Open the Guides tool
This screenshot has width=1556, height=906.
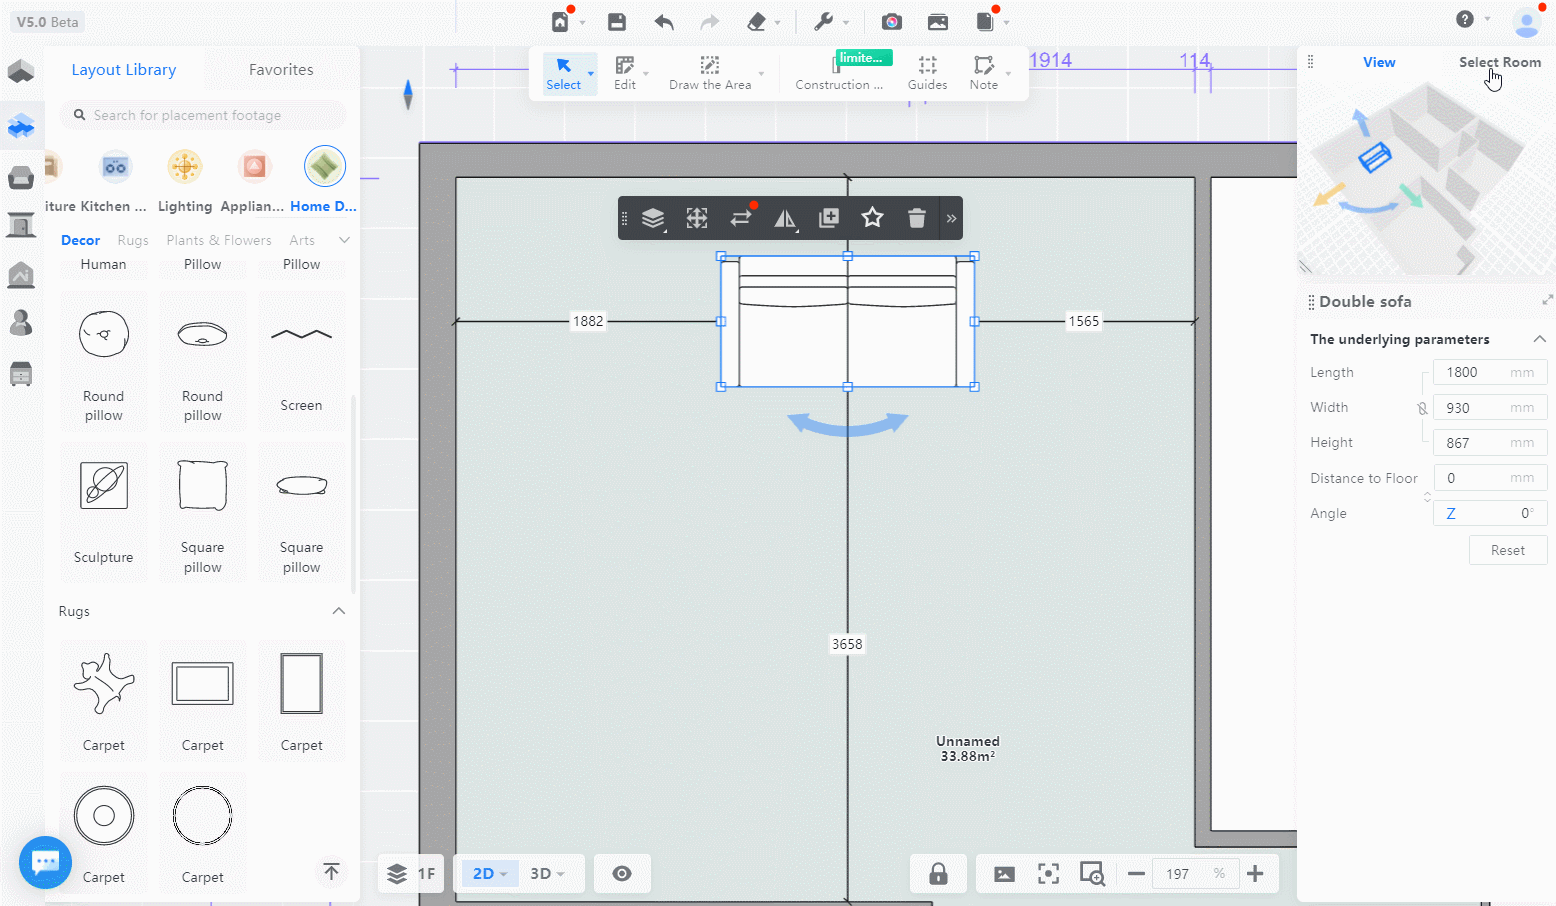(927, 73)
